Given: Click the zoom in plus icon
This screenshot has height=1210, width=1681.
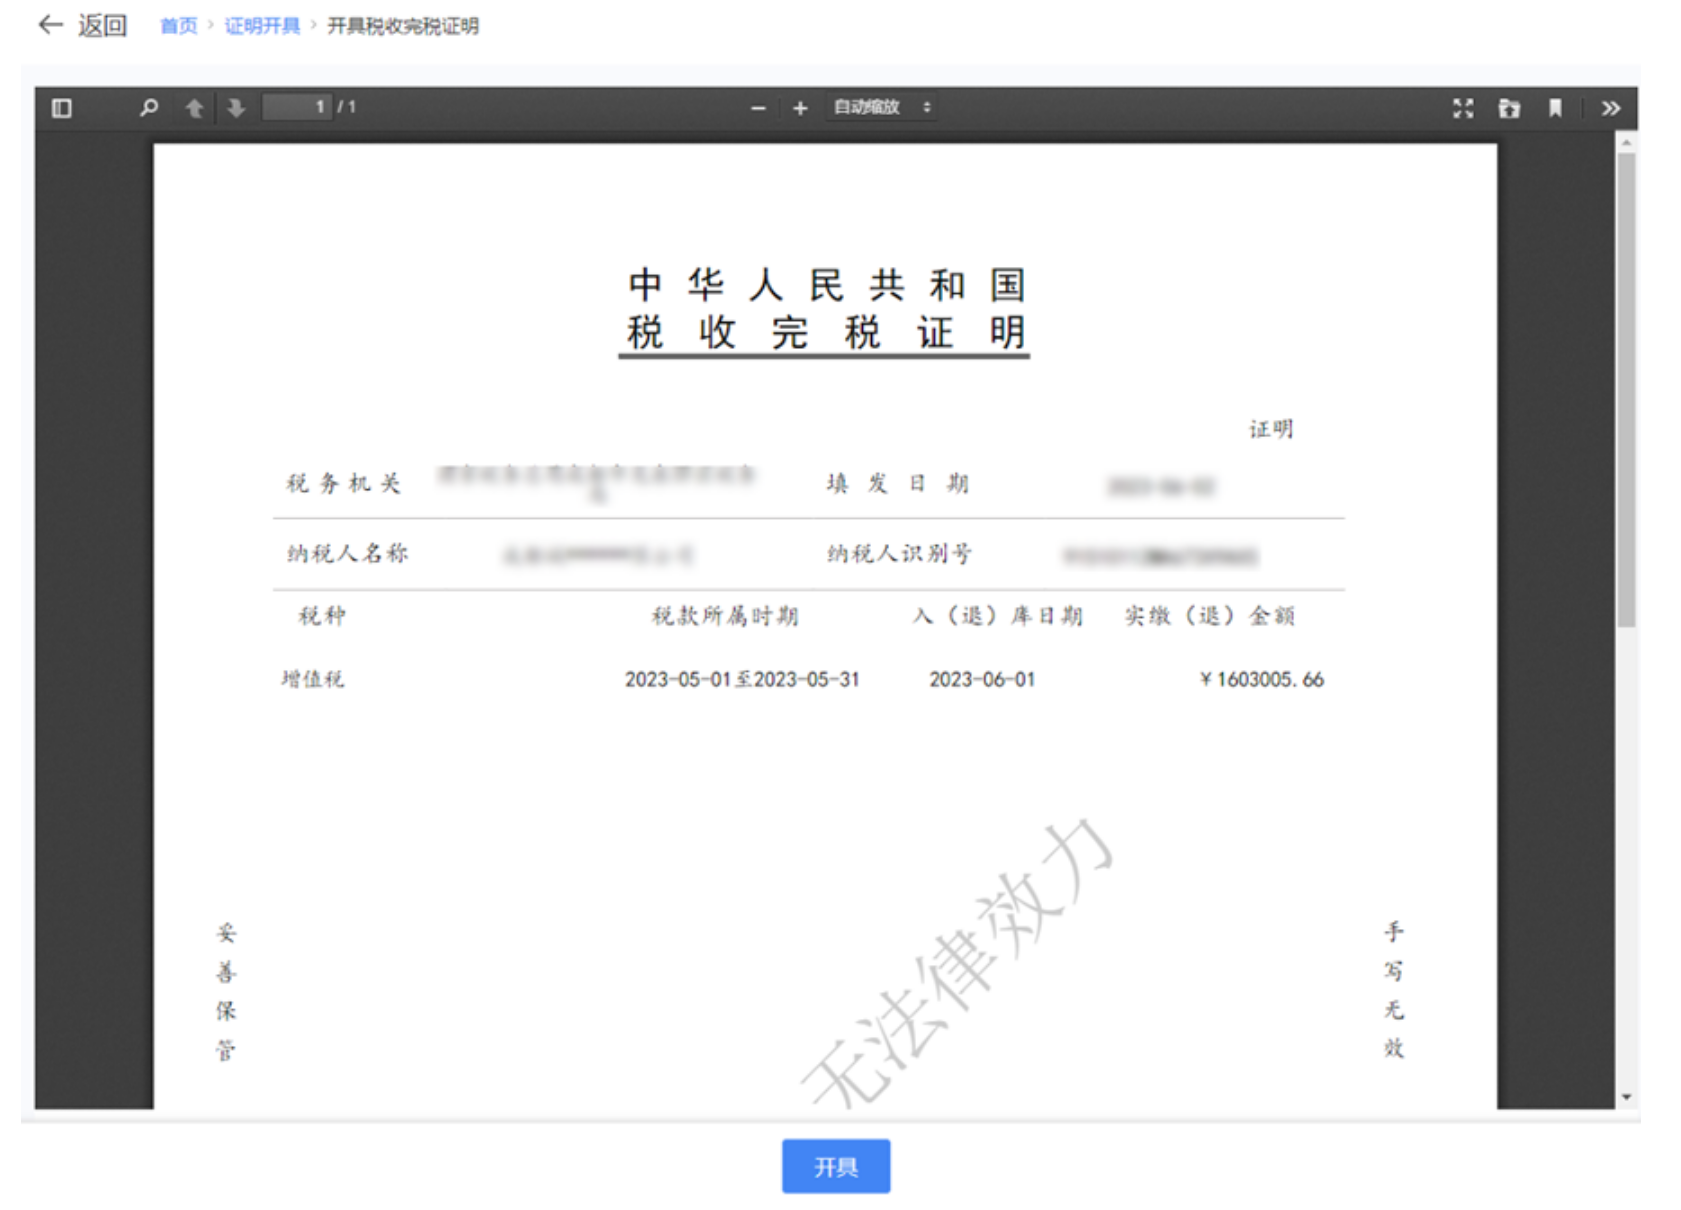Looking at the screenshot, I should point(798,109).
